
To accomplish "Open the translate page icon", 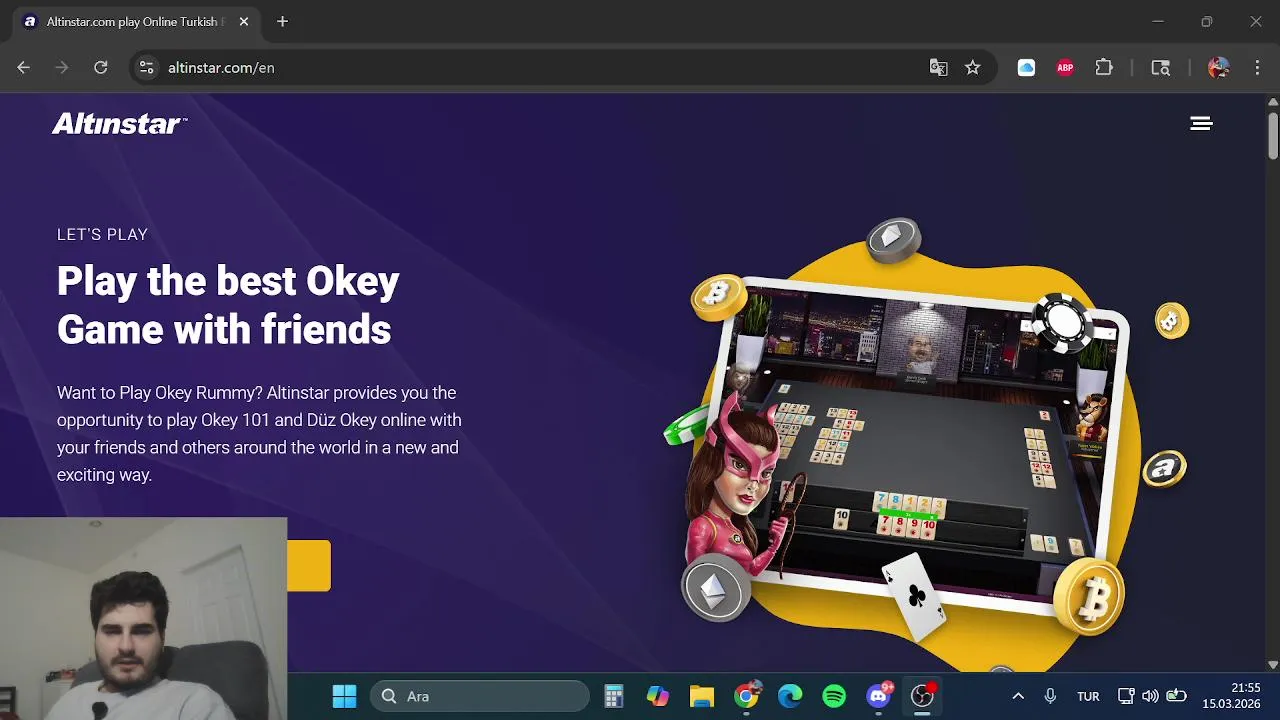I will tap(938, 67).
